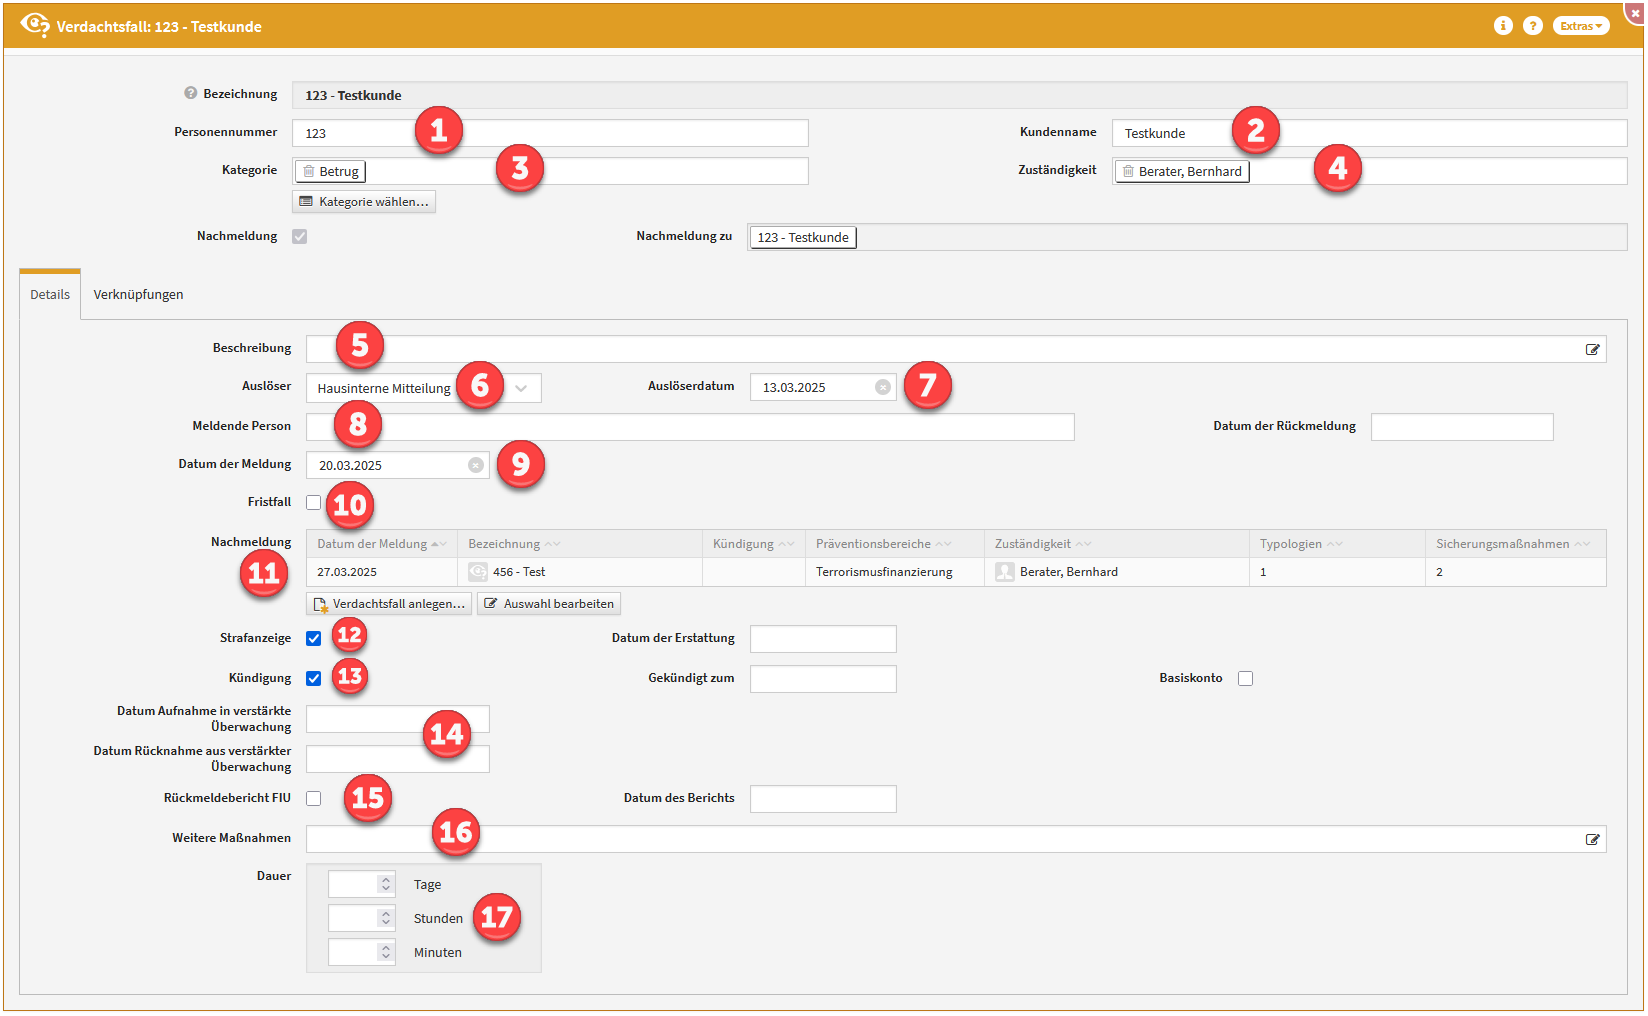Remove Berater, Bernhard using trash icon

pos(1128,172)
